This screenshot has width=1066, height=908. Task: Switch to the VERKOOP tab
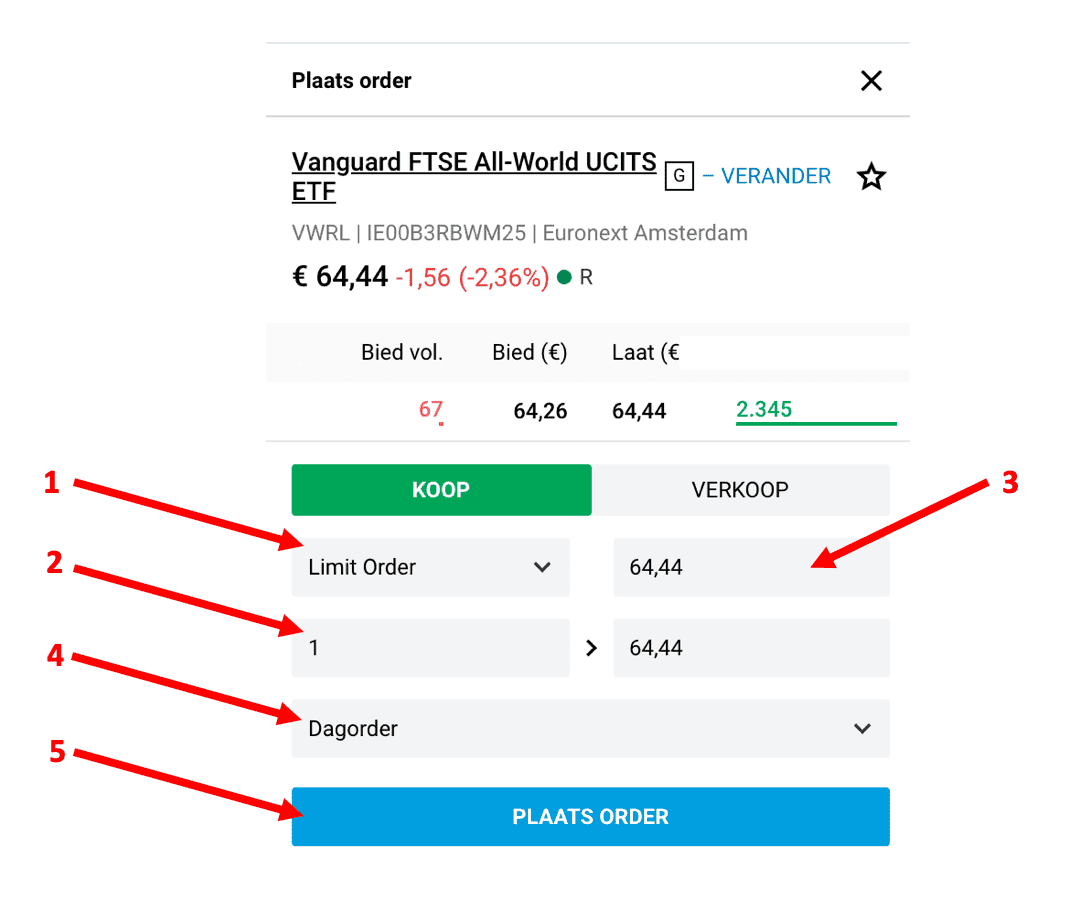[x=740, y=490]
